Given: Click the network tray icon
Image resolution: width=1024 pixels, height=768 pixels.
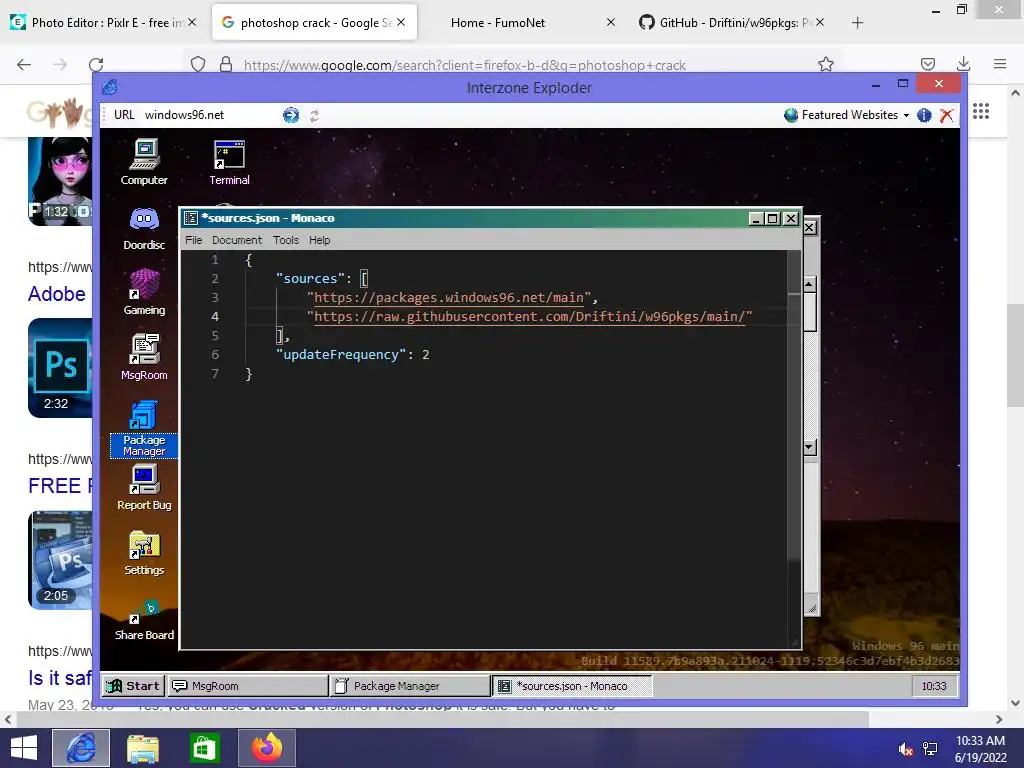Looking at the screenshot, I should (x=930, y=749).
